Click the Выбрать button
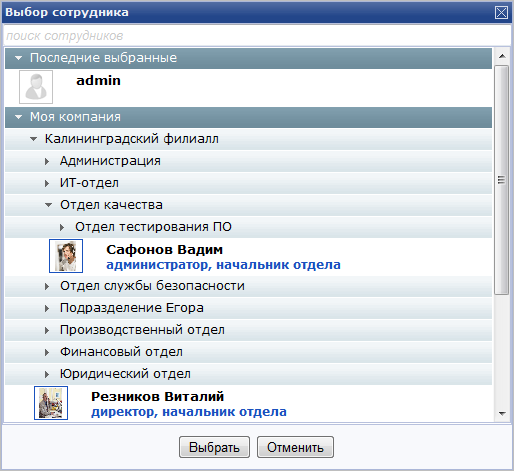Viewport: 514px width, 471px height. point(214,447)
